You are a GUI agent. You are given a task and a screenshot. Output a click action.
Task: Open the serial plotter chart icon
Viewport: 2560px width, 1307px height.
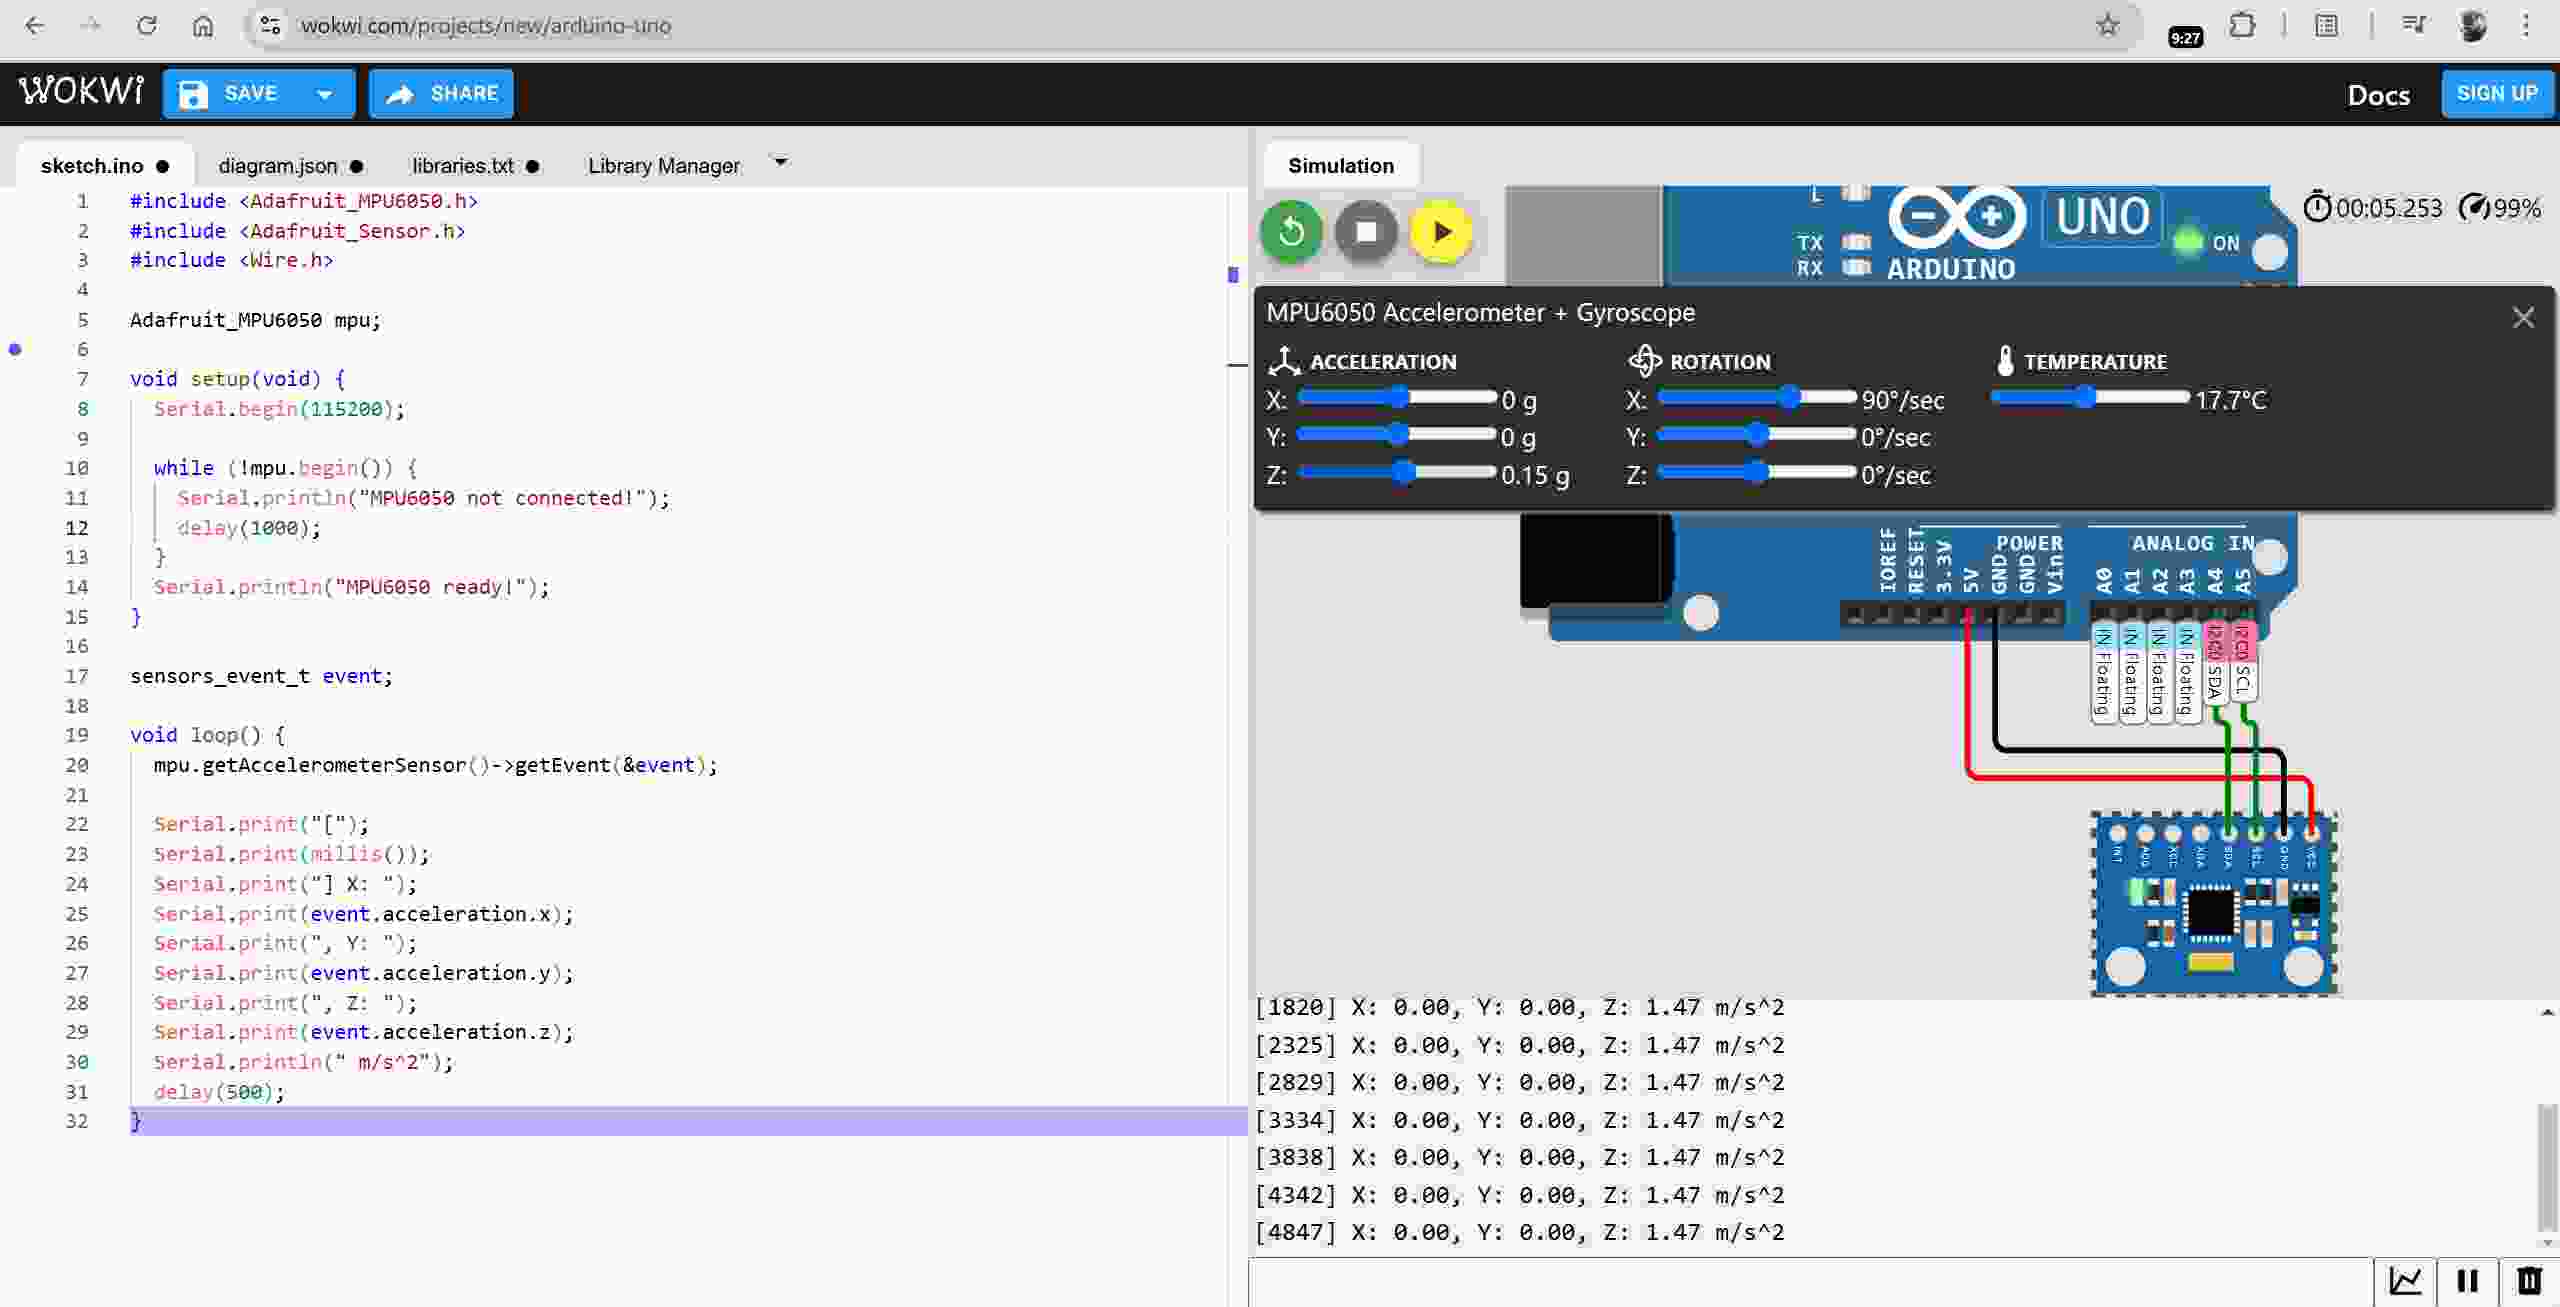pyautogui.click(x=2405, y=1281)
